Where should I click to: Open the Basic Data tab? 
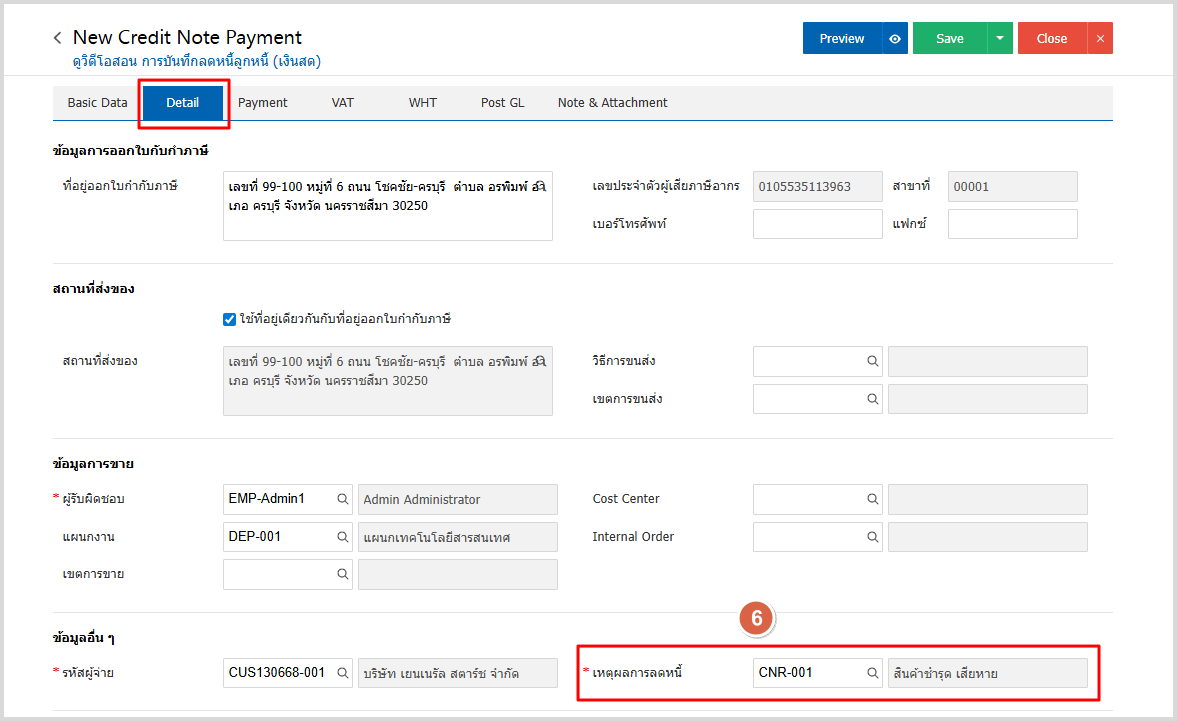pyautogui.click(x=97, y=103)
